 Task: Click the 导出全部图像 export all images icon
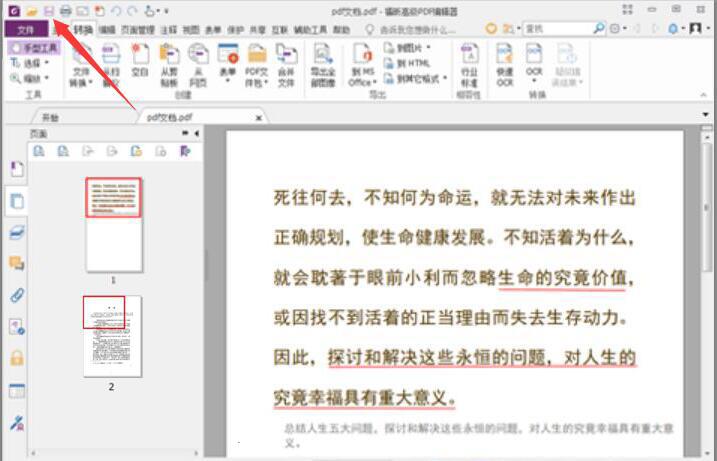point(323,65)
